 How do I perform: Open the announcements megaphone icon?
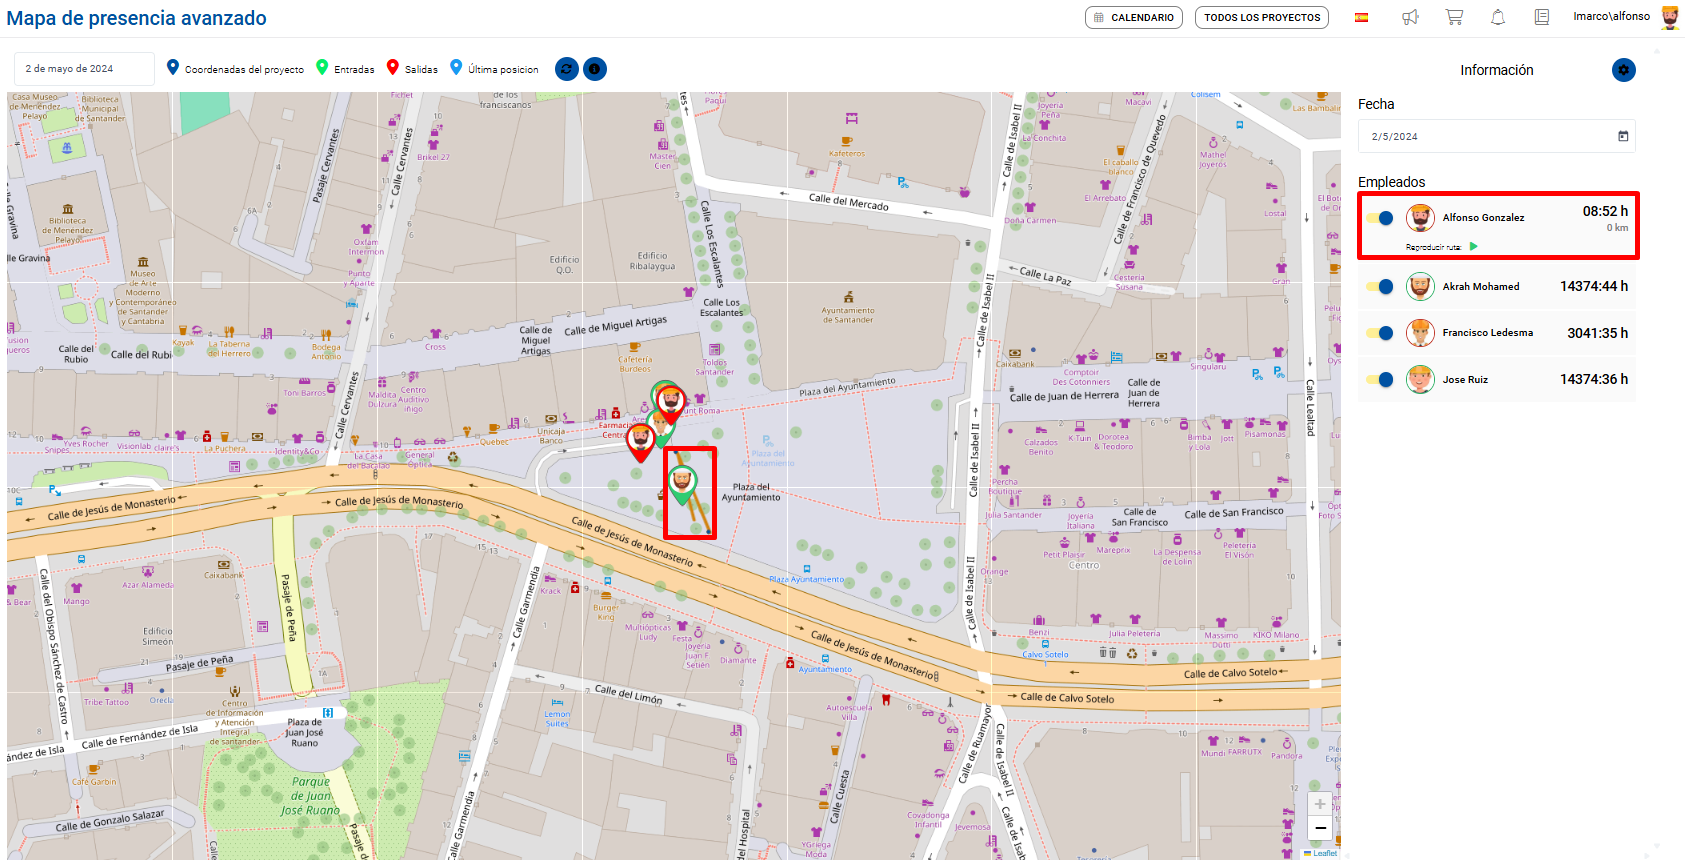coord(1410,17)
